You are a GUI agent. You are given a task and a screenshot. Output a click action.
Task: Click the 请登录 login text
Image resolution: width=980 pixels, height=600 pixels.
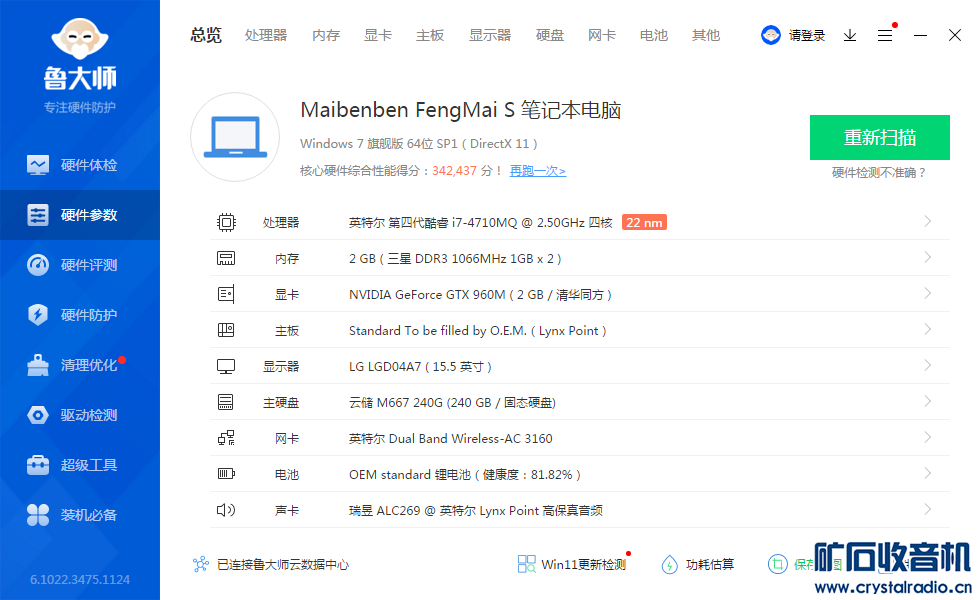click(x=807, y=36)
